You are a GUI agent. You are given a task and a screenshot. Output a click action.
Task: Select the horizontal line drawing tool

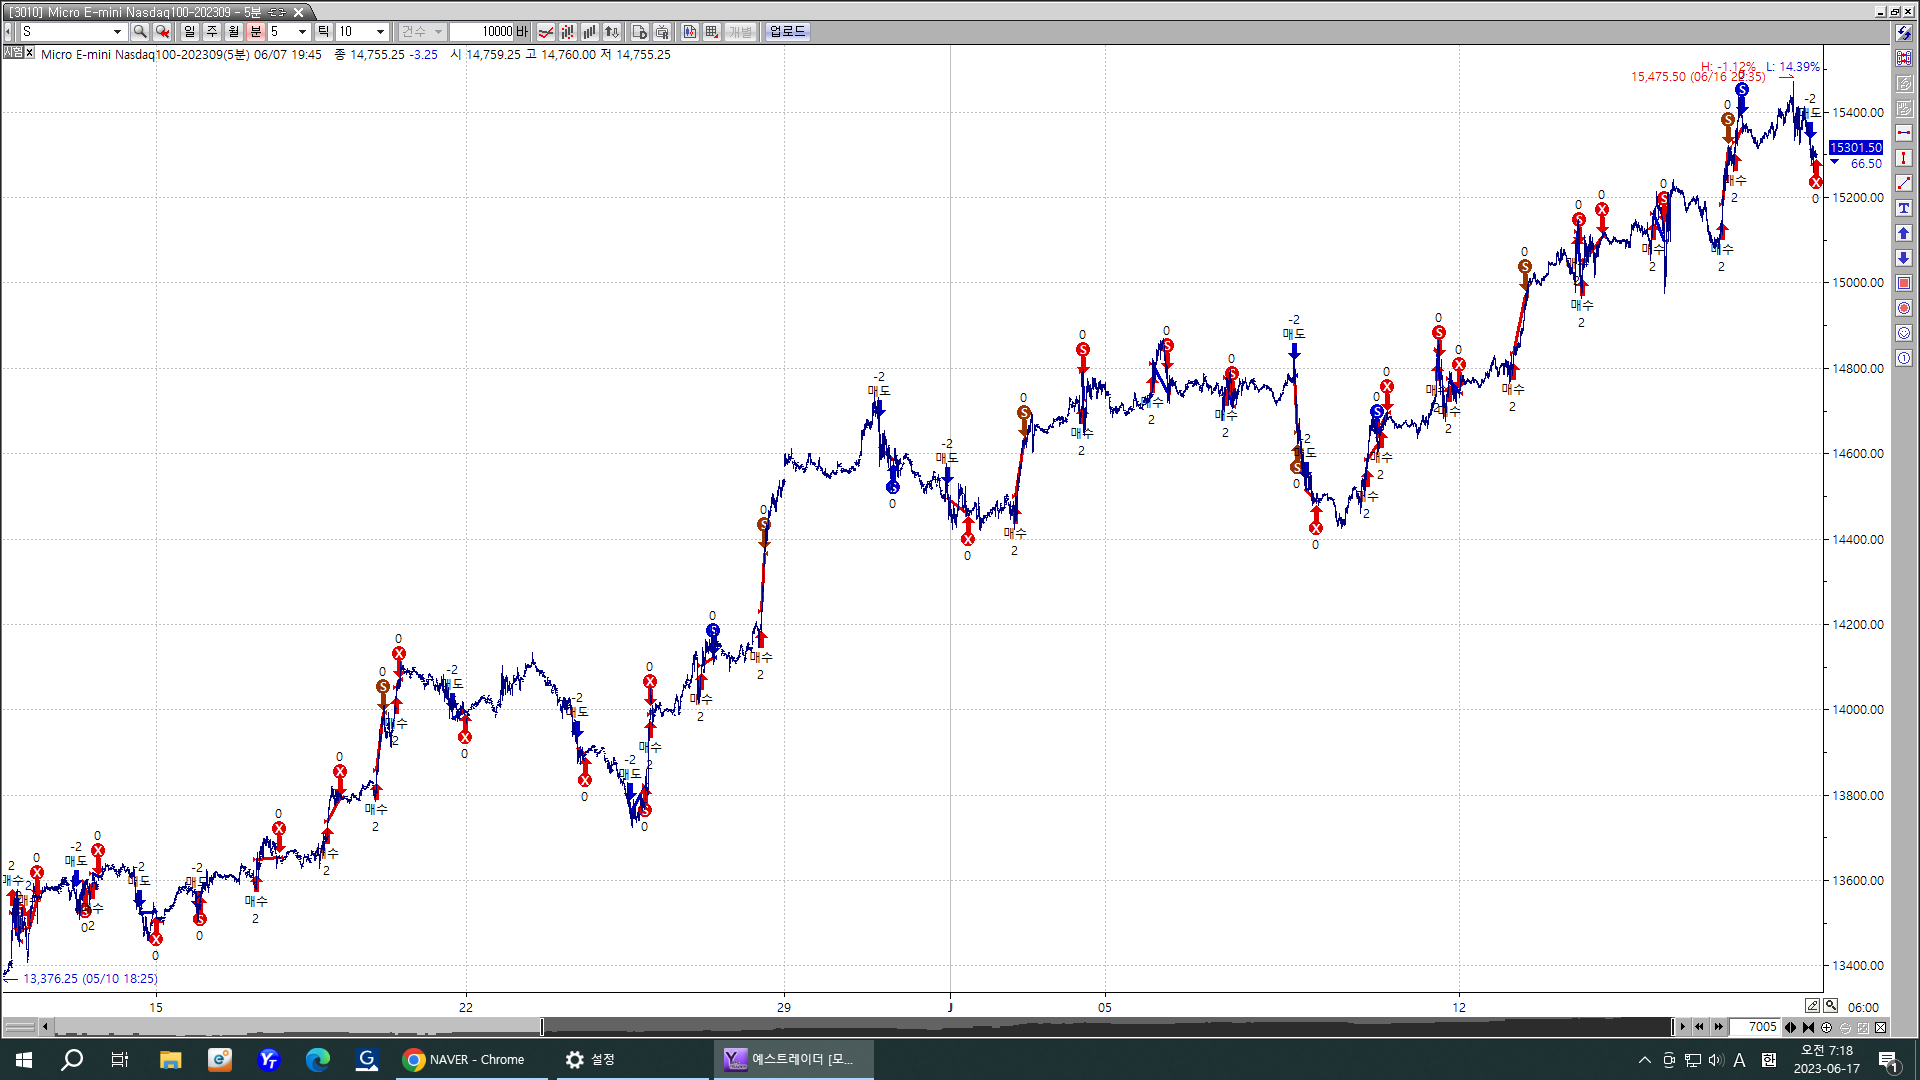click(1904, 133)
